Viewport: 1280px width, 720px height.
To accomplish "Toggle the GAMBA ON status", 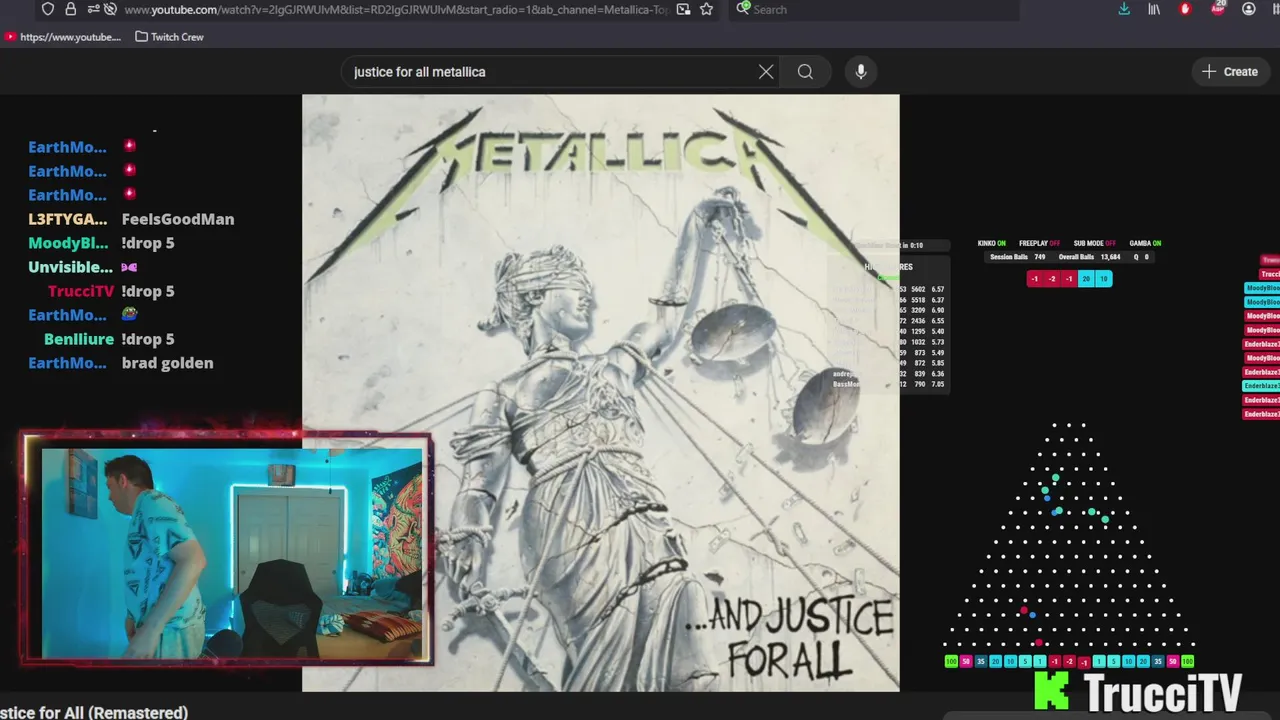I will click(1145, 243).
